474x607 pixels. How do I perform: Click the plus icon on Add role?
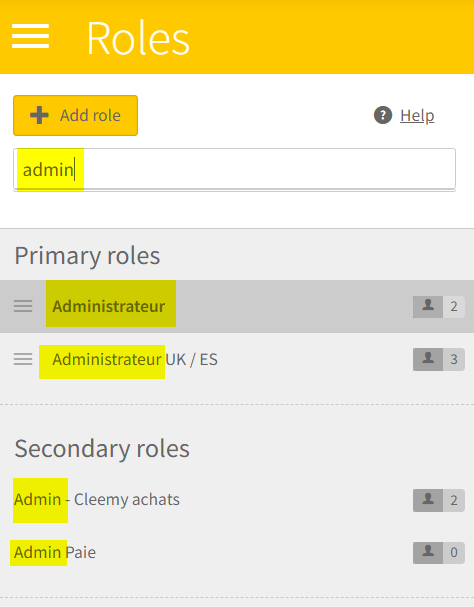[x=39, y=115]
